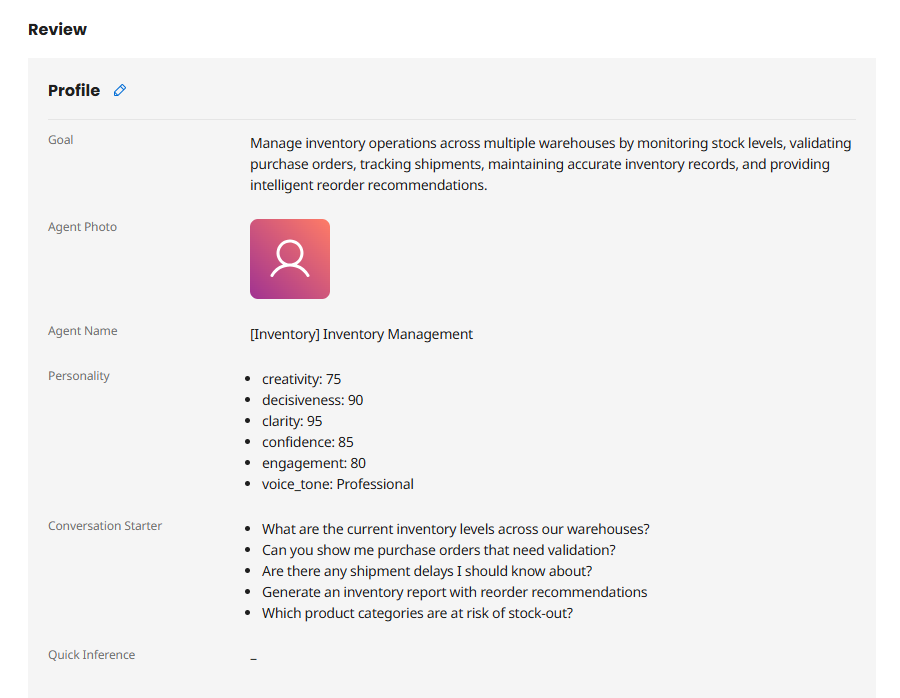Click the Review heading
Screen dimensions: 900x698
(57, 29)
